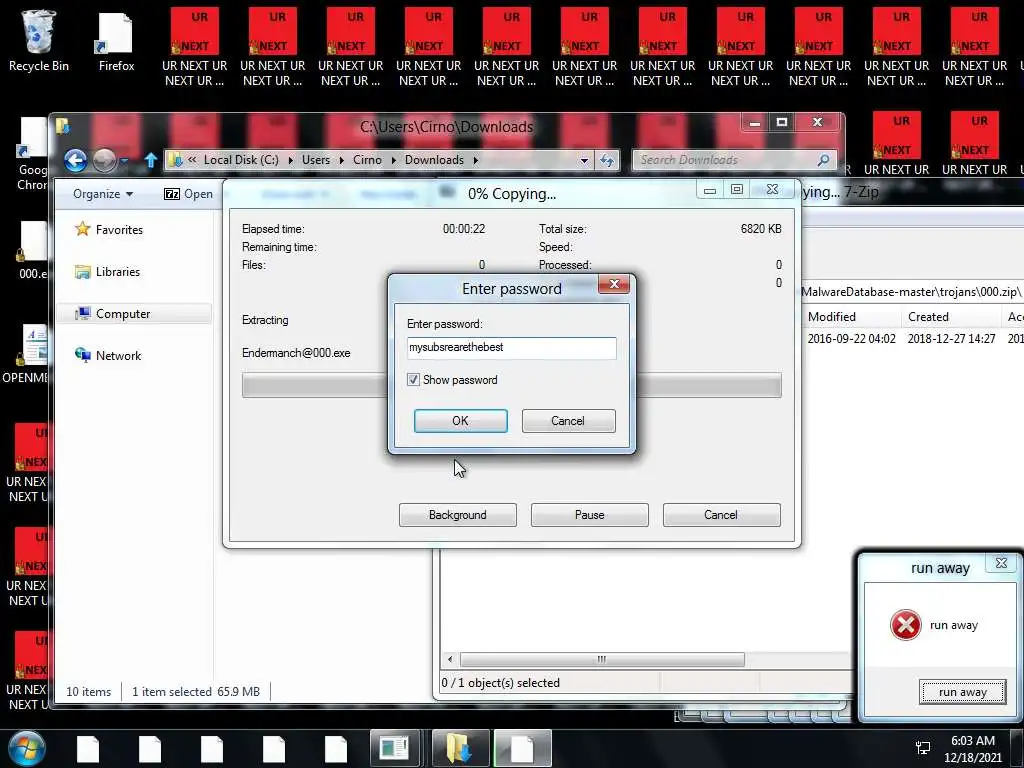Click the Local Disk (C:) breadcrumb segment
Image resolution: width=1024 pixels, height=768 pixels.
pos(241,160)
